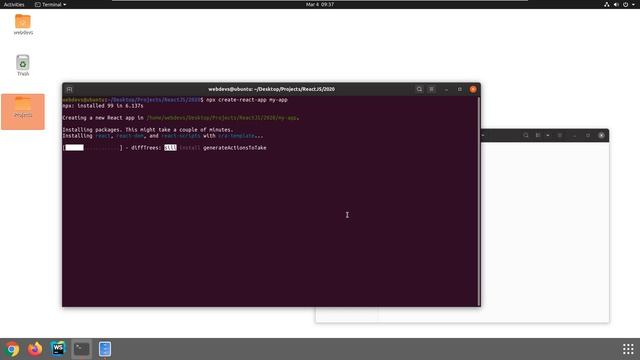Screen dimensions: 640x360
Task: Click the terminal window title text
Action: coord(271,89)
